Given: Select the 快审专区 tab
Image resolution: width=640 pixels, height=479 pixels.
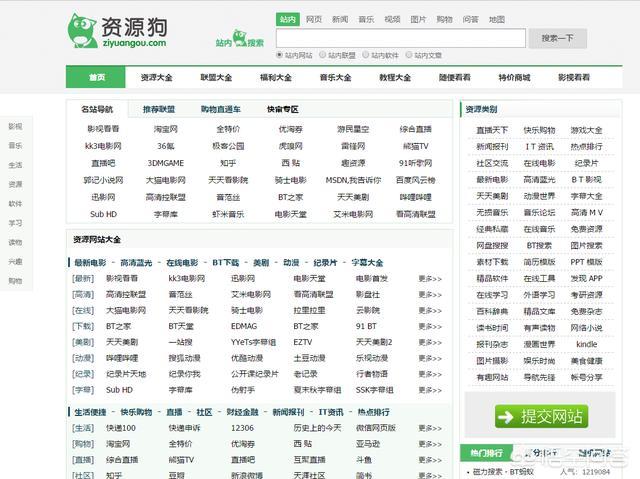Looking at the screenshot, I should pyautogui.click(x=282, y=109).
